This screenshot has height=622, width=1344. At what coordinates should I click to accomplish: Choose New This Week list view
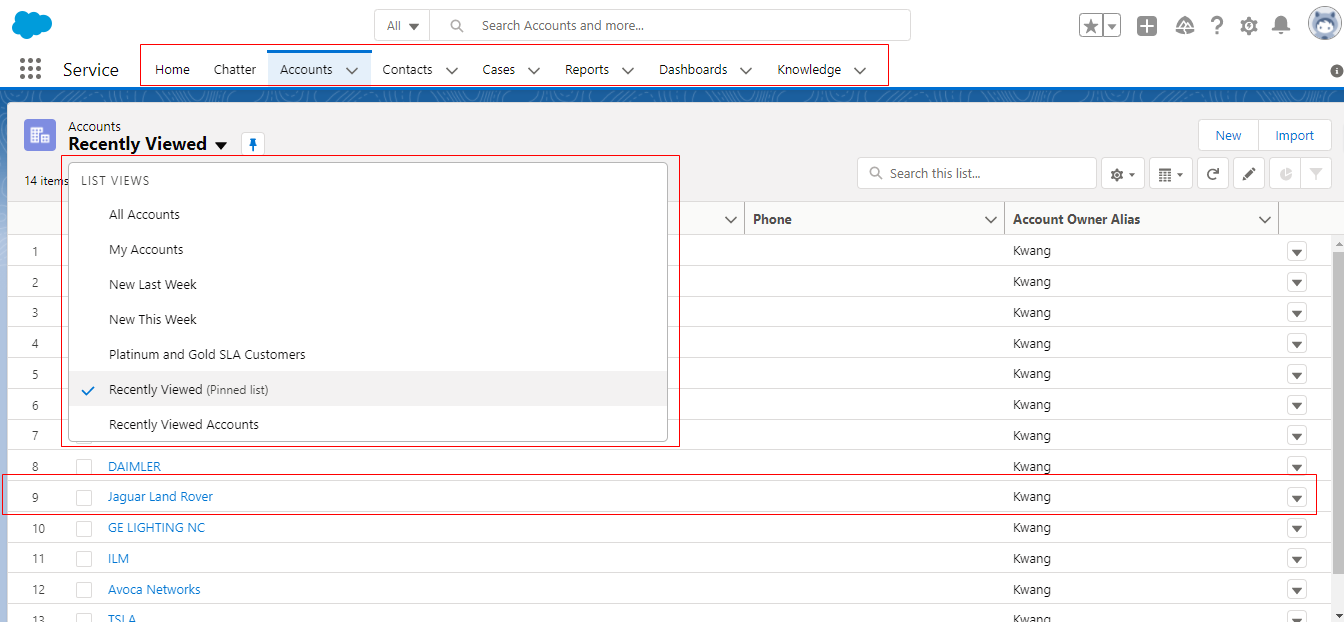pos(368,320)
